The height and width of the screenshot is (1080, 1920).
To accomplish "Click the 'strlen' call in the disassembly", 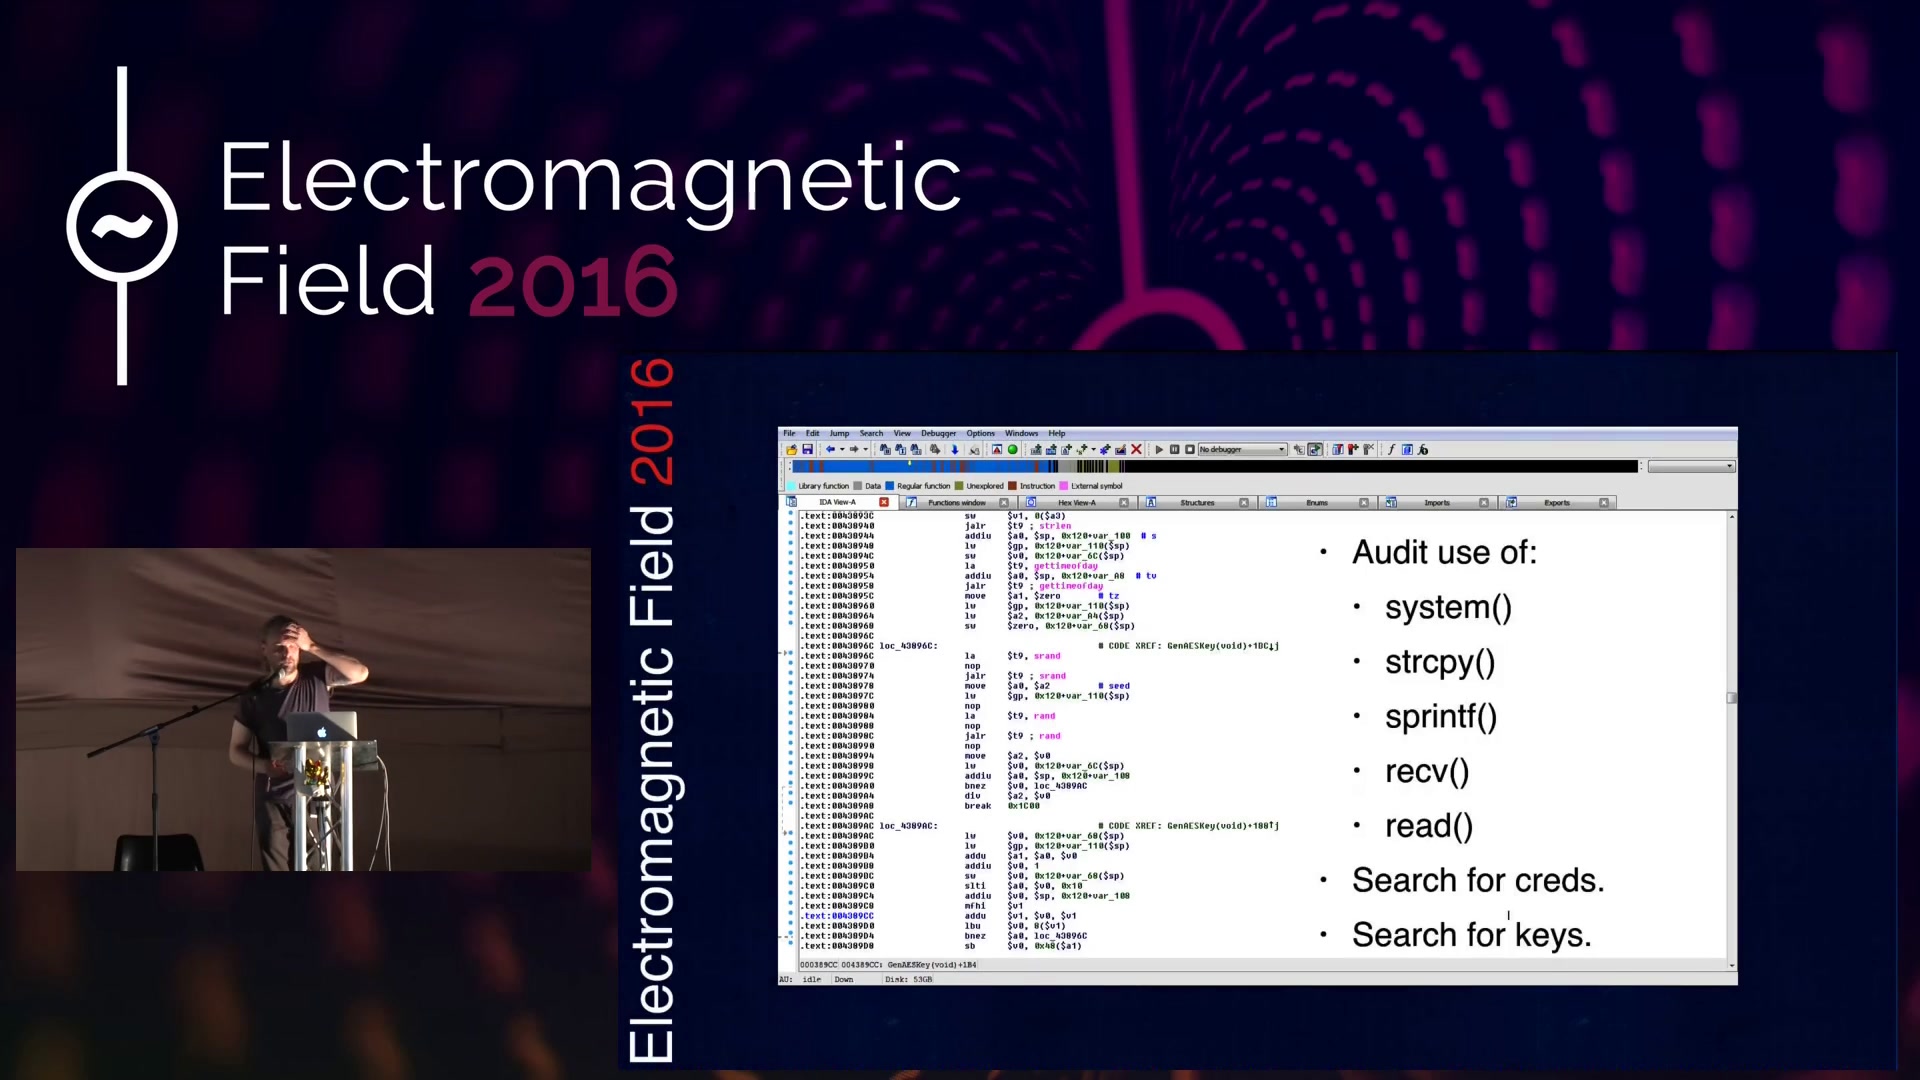I will (1055, 526).
